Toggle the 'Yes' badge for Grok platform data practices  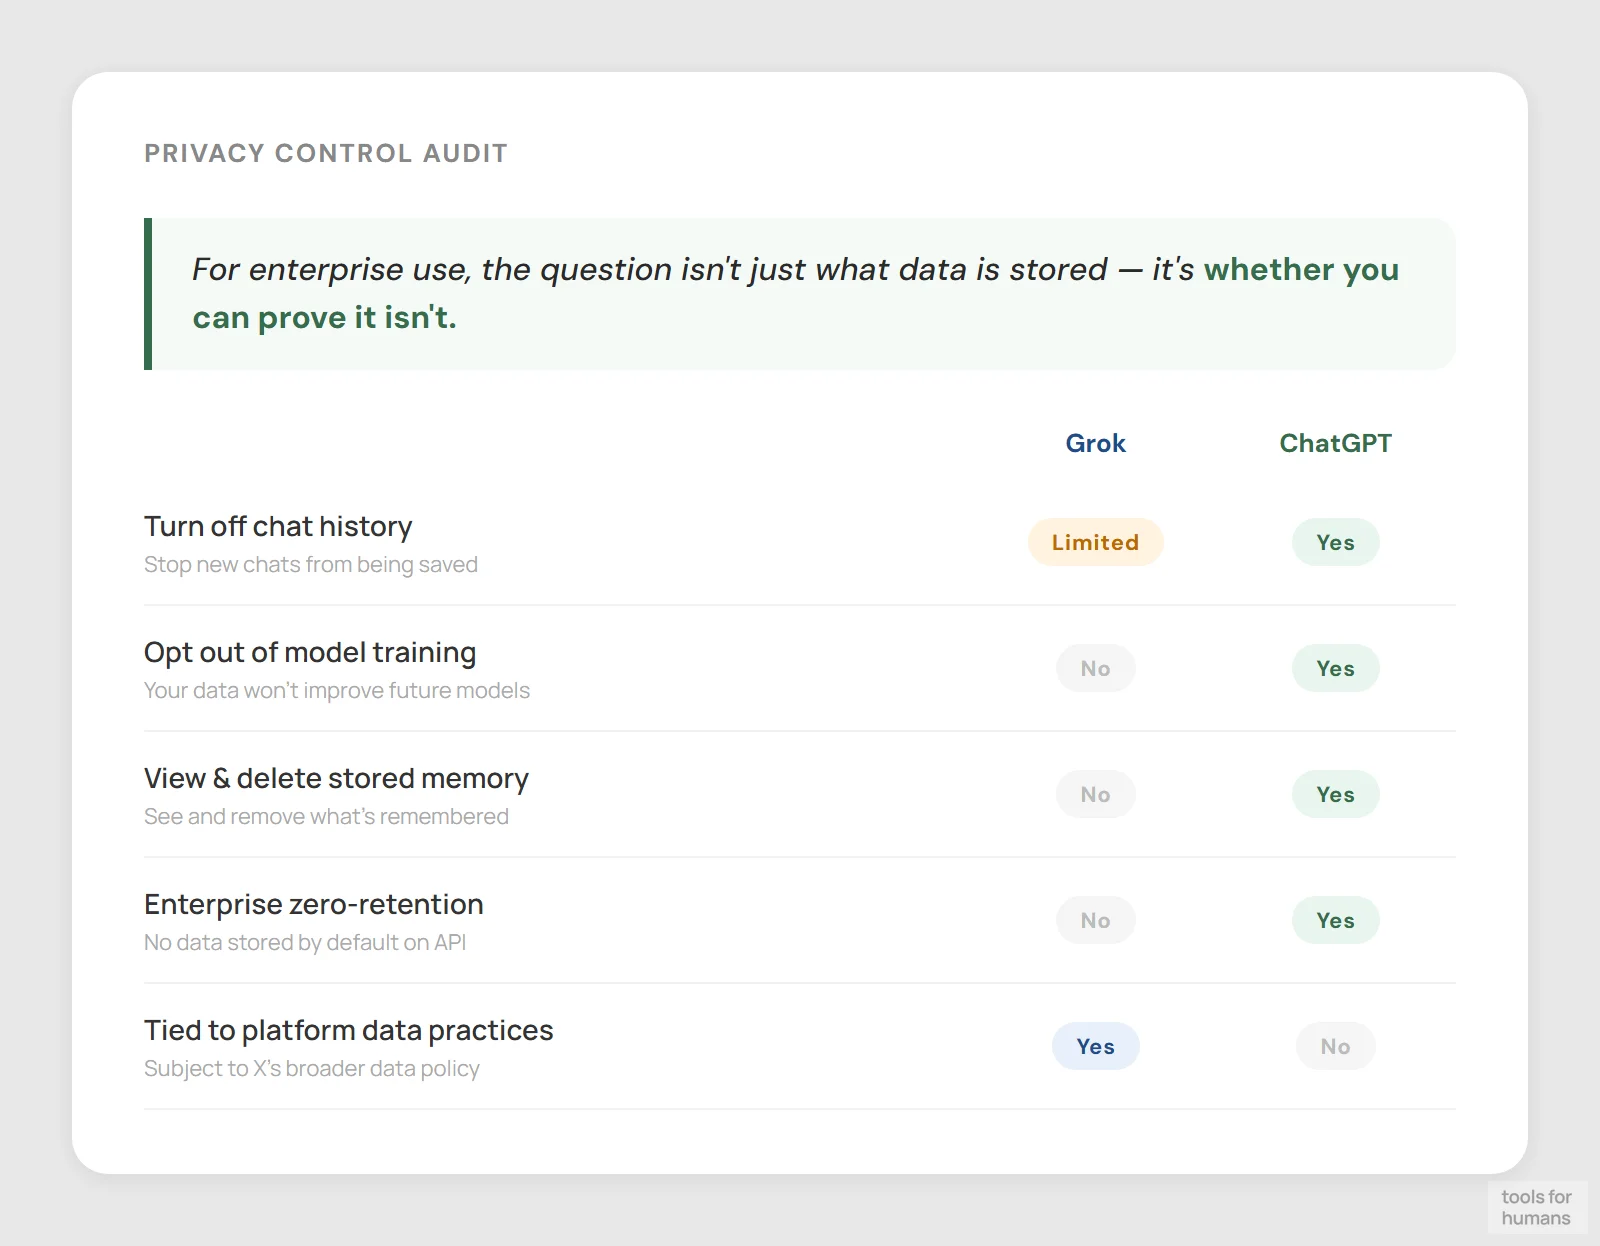1096,1046
